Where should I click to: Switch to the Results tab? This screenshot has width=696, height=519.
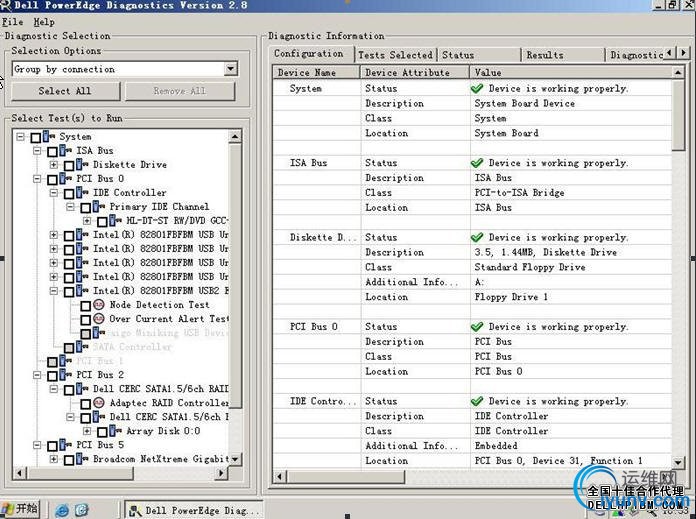(x=563, y=55)
